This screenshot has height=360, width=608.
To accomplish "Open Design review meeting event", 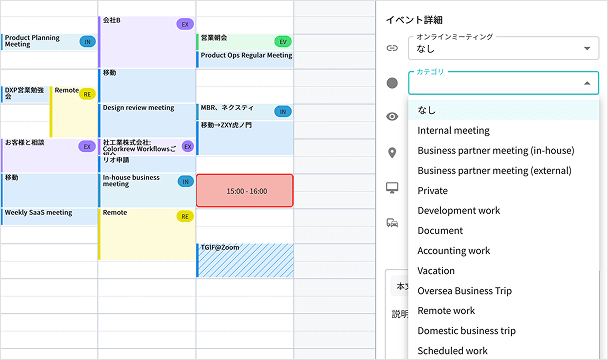I will coord(147,120).
